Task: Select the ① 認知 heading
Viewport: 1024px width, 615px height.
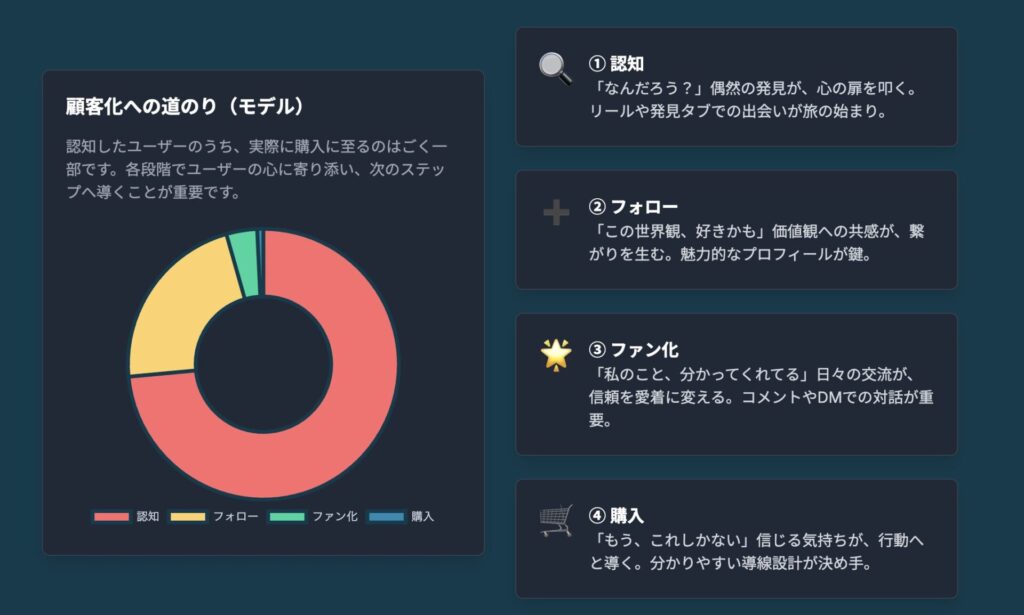Action: (x=616, y=64)
